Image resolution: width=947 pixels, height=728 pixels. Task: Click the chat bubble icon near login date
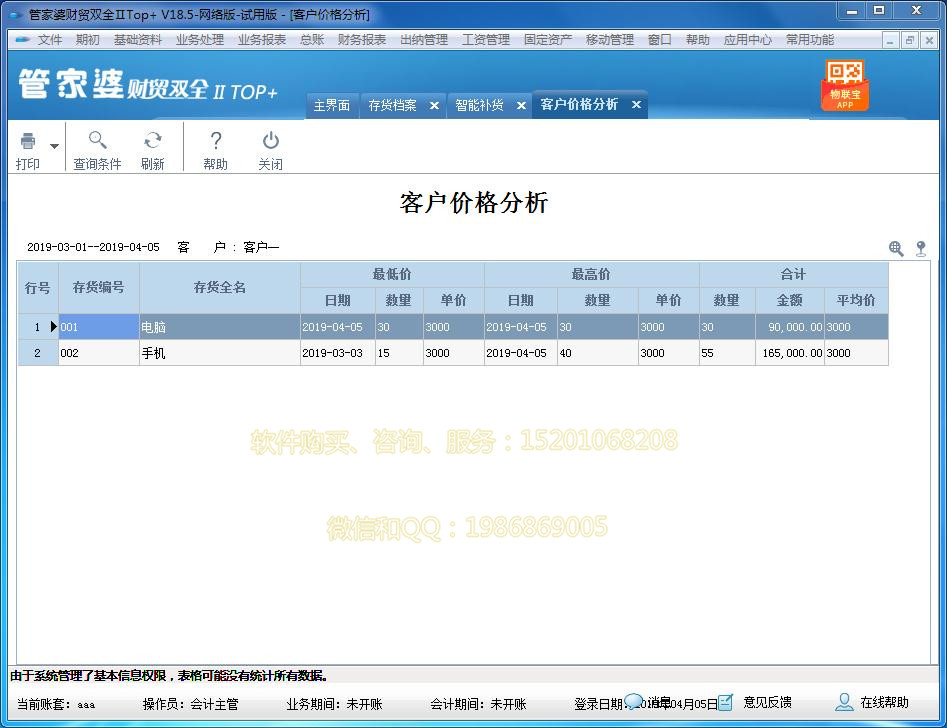tap(634, 702)
